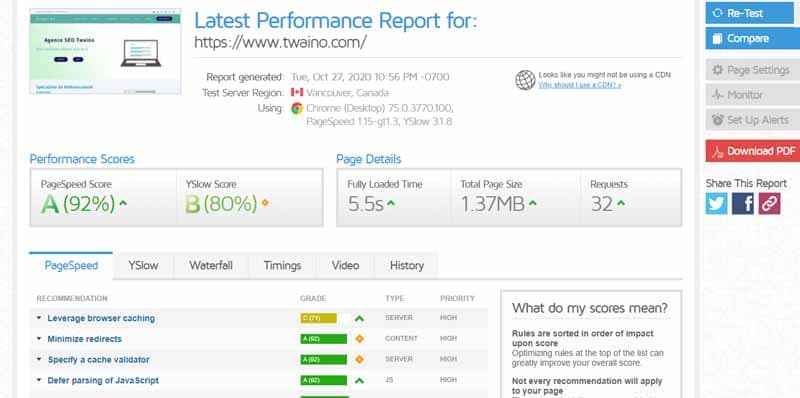
Task: Share report via Twitter icon
Action: (x=717, y=204)
